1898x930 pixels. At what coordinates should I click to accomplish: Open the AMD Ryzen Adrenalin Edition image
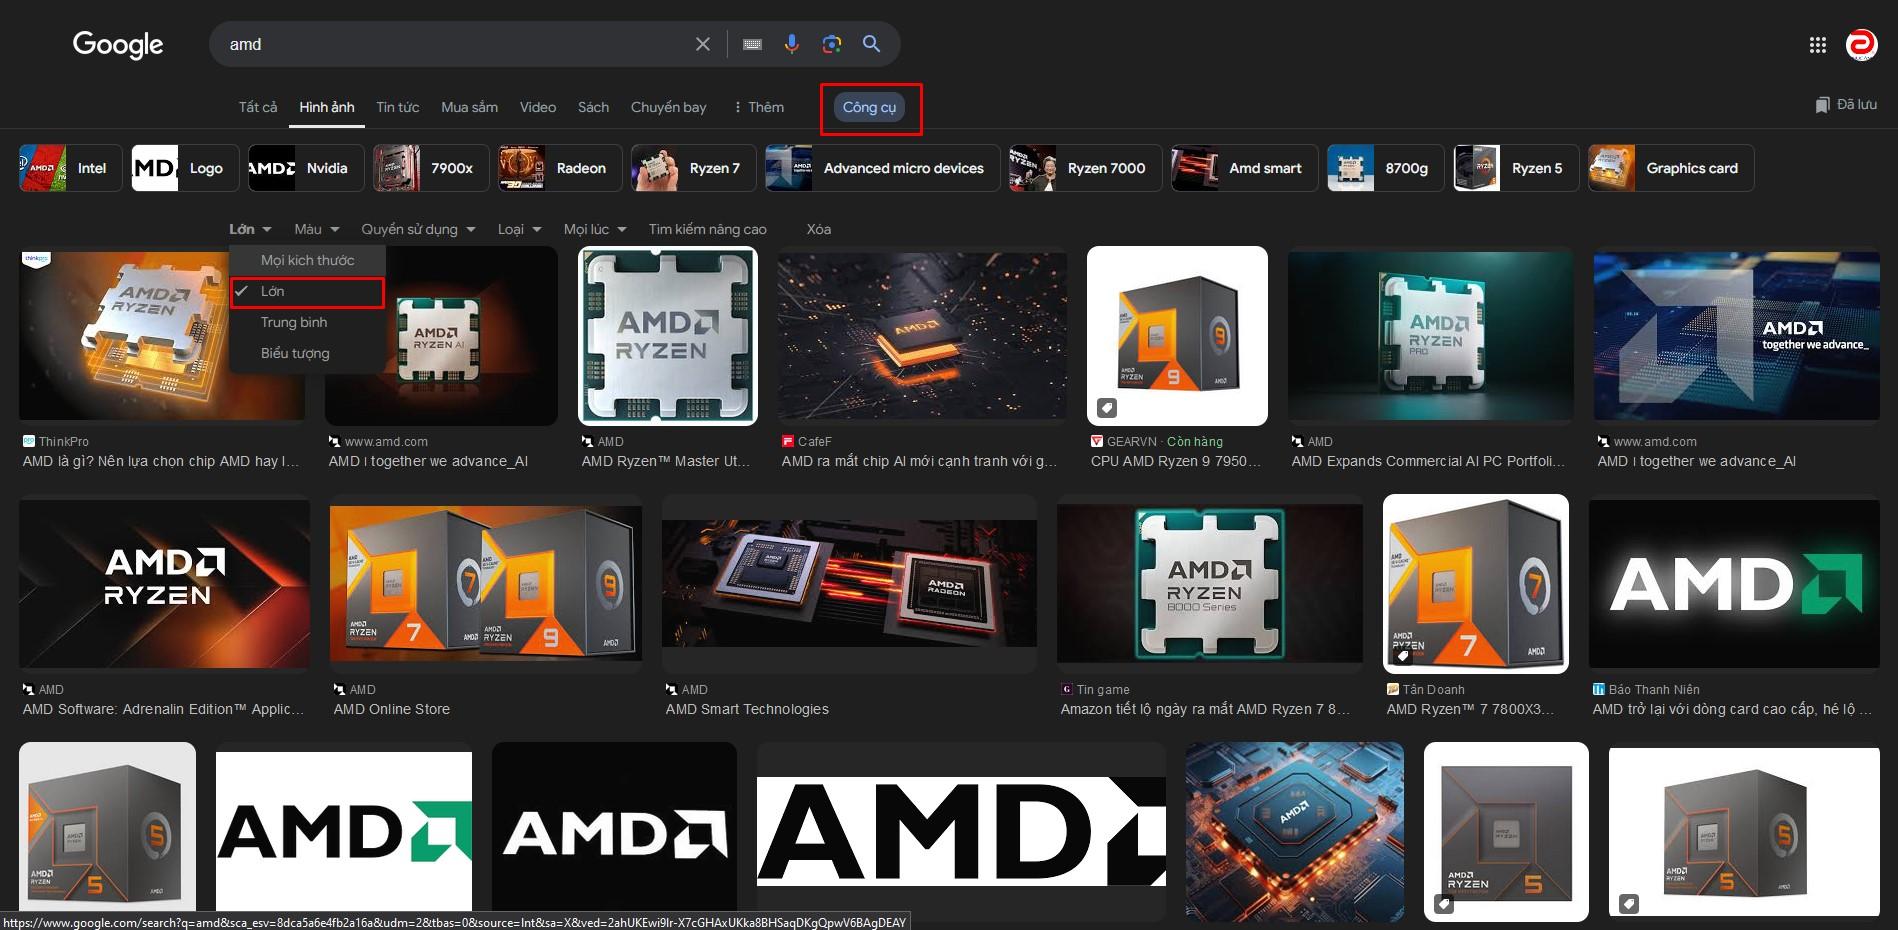coord(164,584)
